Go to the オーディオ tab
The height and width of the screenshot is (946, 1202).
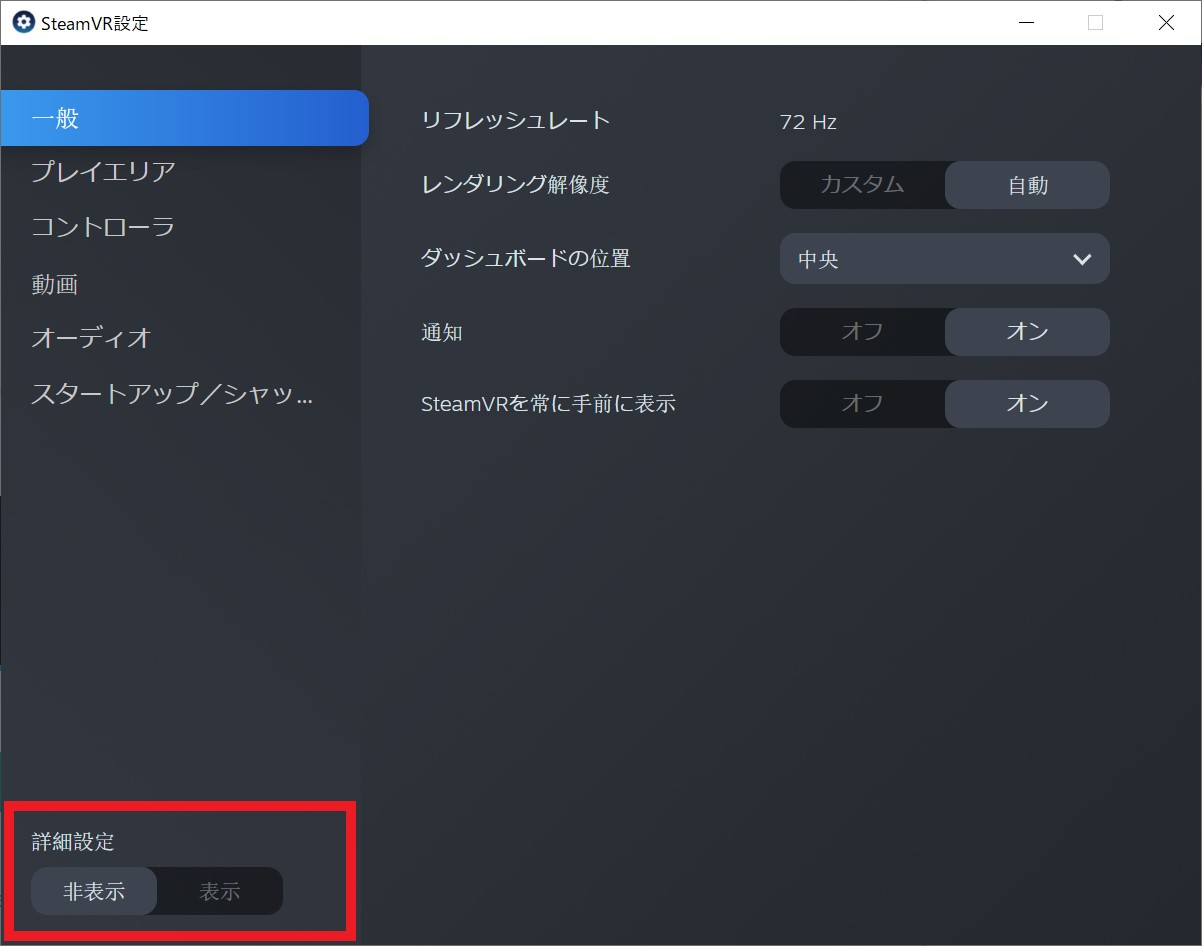[91, 338]
